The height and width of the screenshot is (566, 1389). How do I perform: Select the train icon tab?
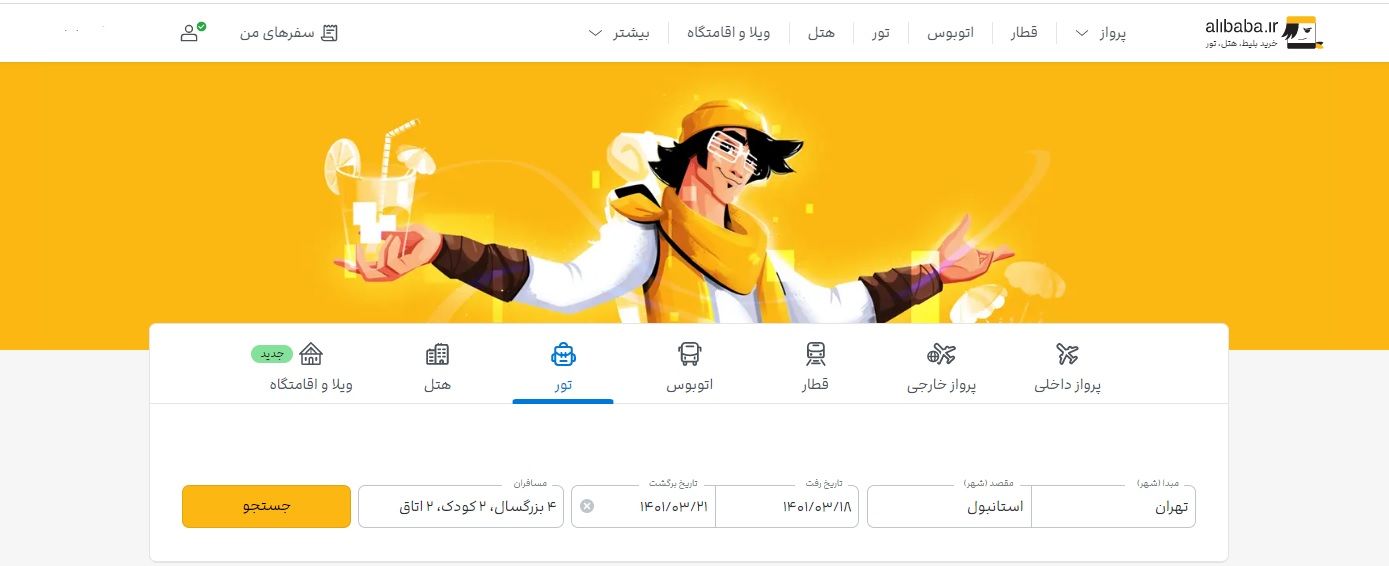pos(815,354)
